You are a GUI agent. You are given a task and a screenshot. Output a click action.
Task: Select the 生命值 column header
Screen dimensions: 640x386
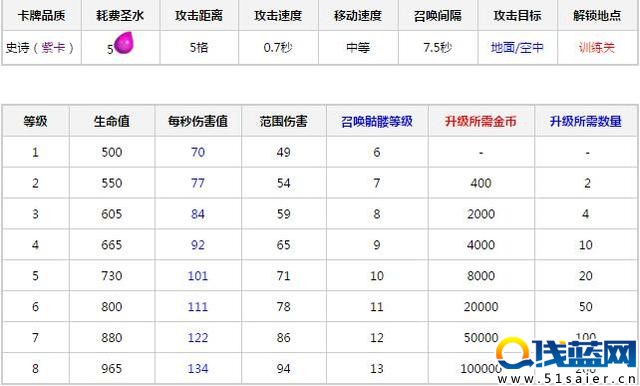(x=111, y=121)
